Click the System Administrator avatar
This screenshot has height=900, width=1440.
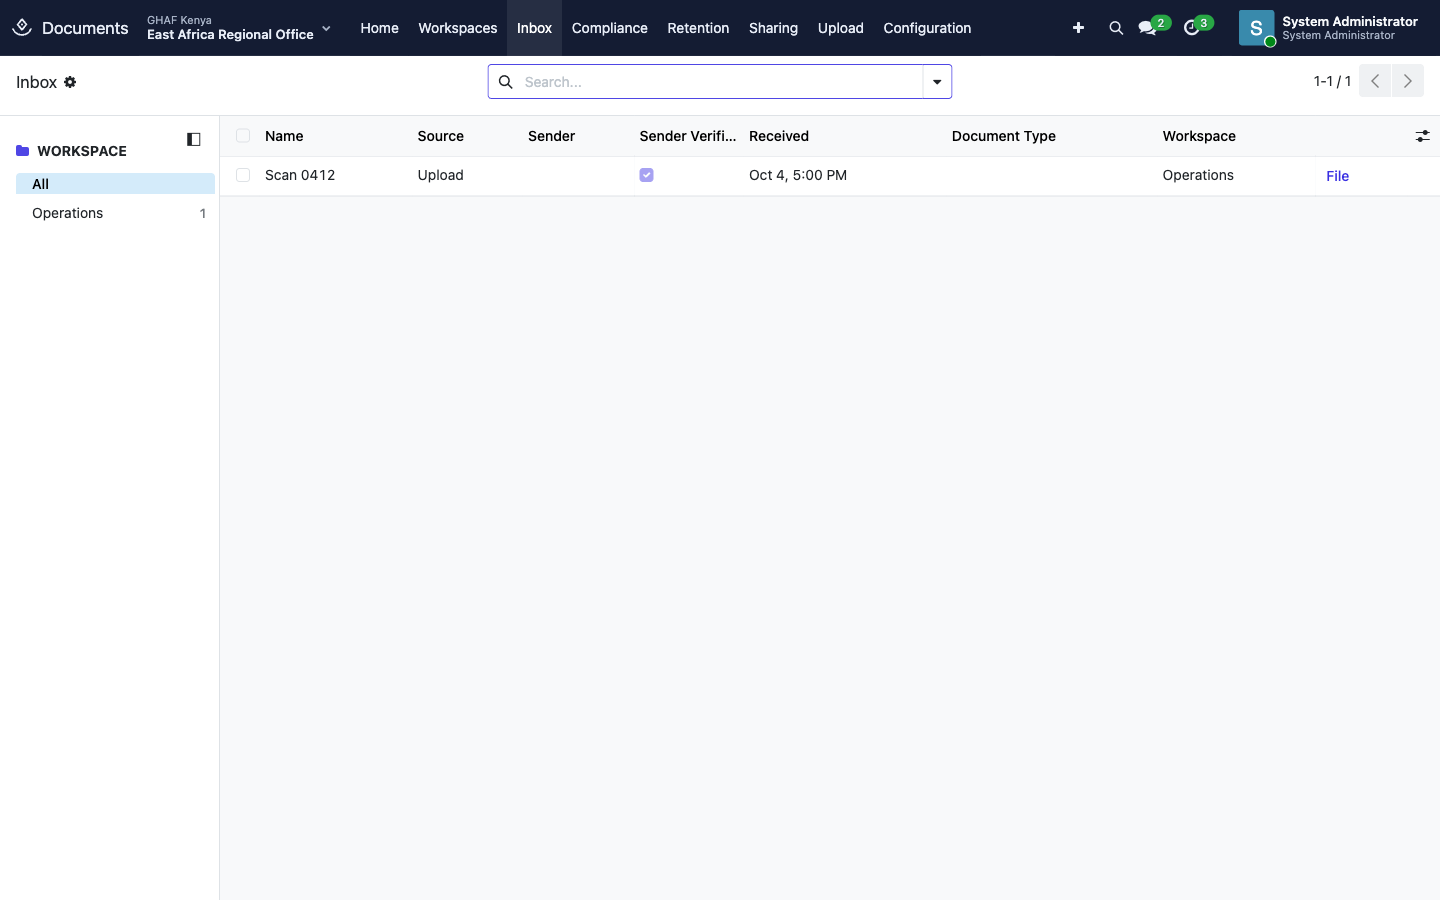click(x=1256, y=28)
